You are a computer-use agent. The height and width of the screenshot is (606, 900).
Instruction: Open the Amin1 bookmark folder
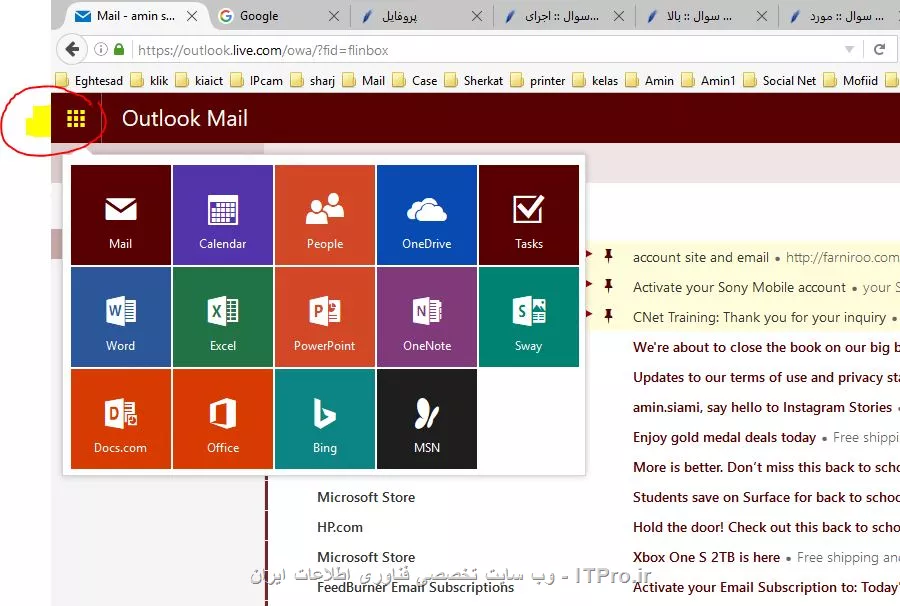pyautogui.click(x=709, y=81)
